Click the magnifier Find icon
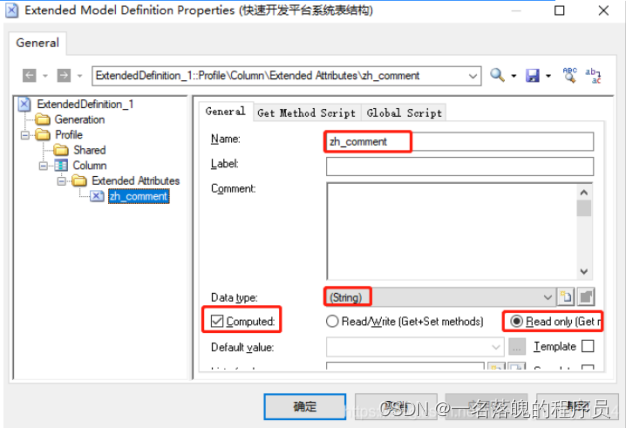Image resolution: width=626 pixels, height=428 pixels. pos(497,75)
